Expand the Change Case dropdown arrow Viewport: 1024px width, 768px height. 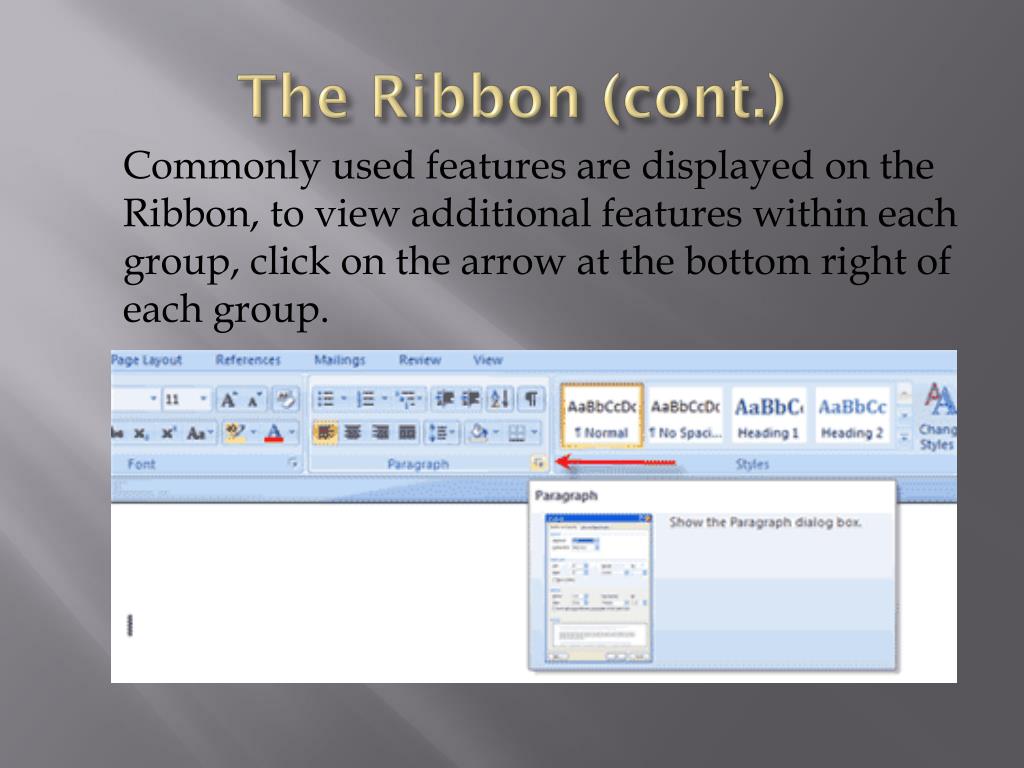click(210, 433)
